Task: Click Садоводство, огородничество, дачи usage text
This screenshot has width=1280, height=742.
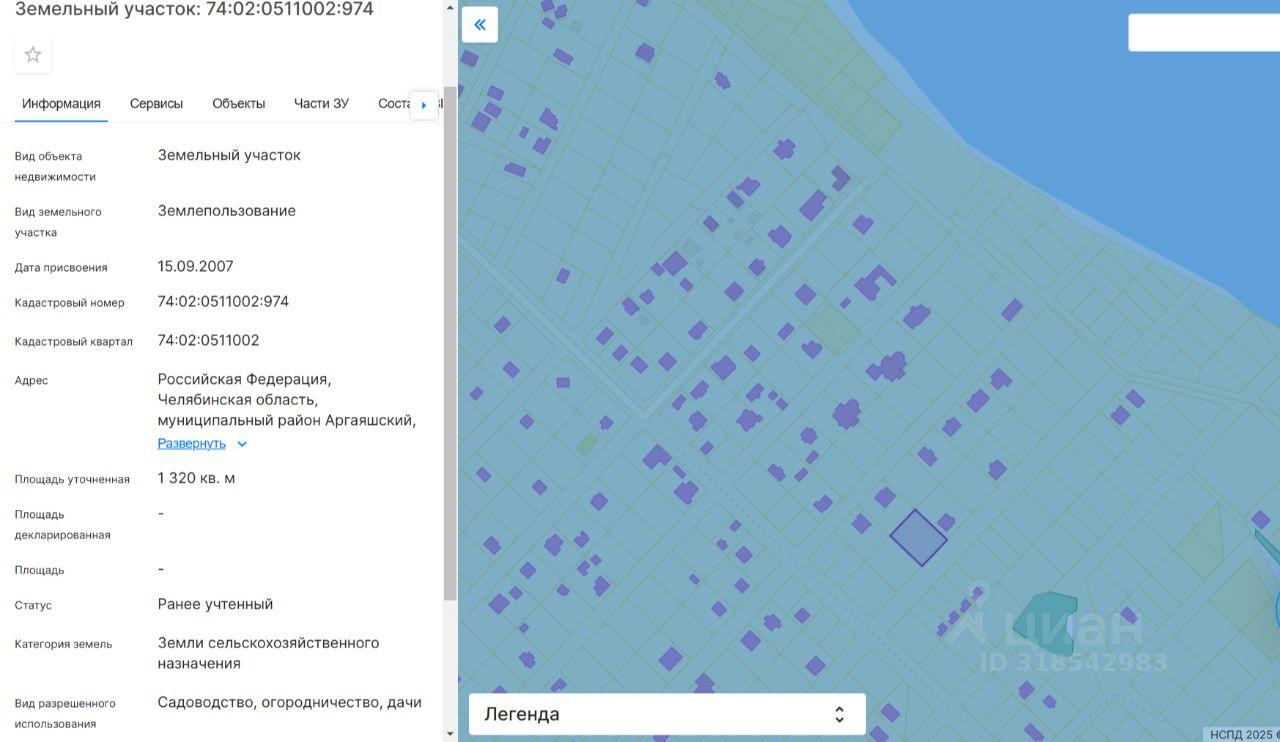Action: 290,702
